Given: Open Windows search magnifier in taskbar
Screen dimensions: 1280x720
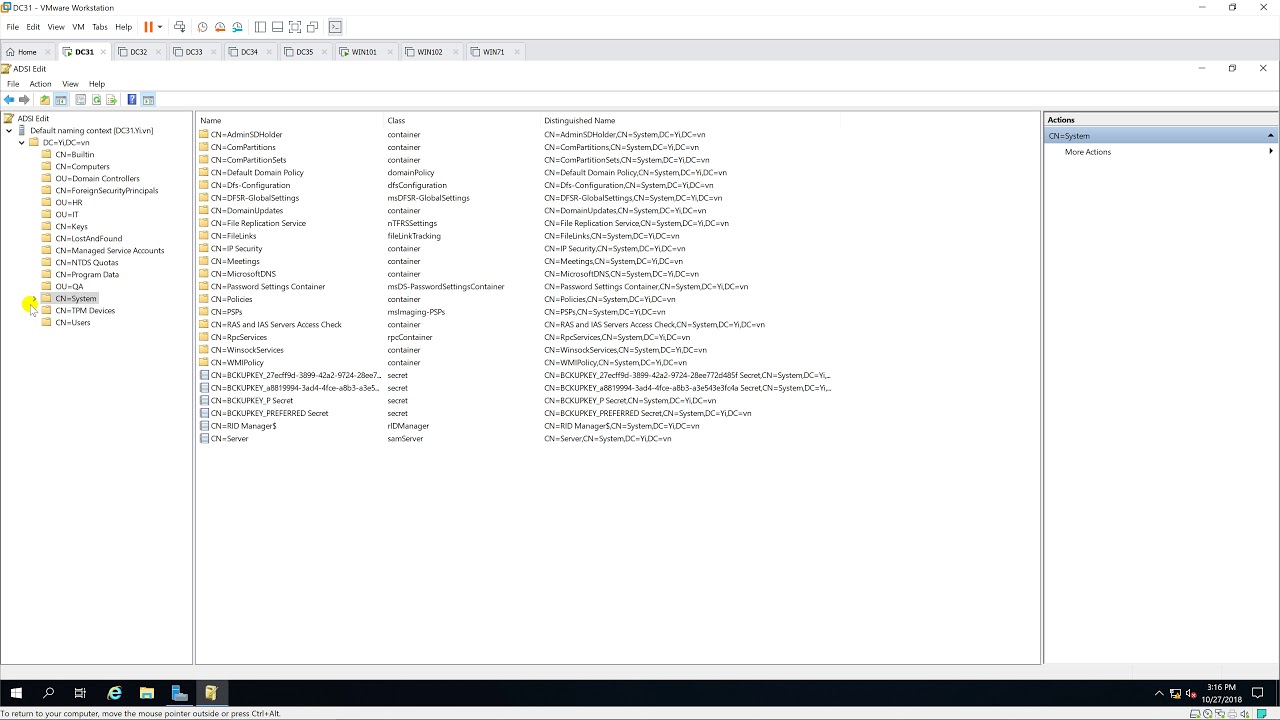Looking at the screenshot, I should click(48, 693).
